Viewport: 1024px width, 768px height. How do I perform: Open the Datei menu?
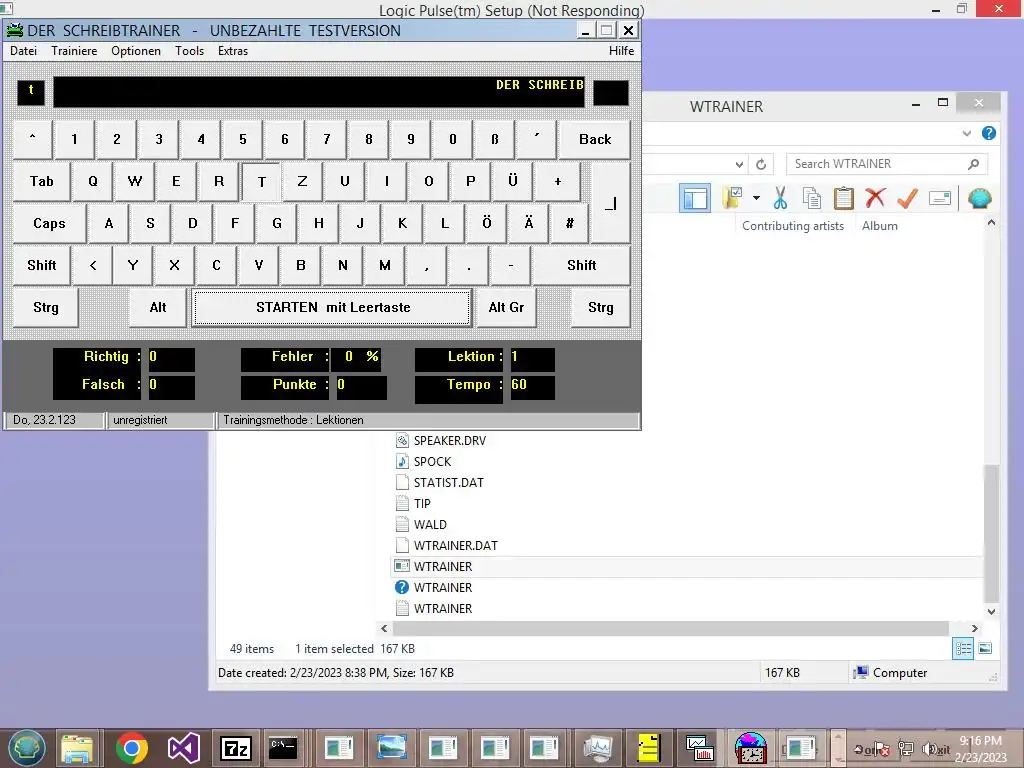(x=24, y=51)
